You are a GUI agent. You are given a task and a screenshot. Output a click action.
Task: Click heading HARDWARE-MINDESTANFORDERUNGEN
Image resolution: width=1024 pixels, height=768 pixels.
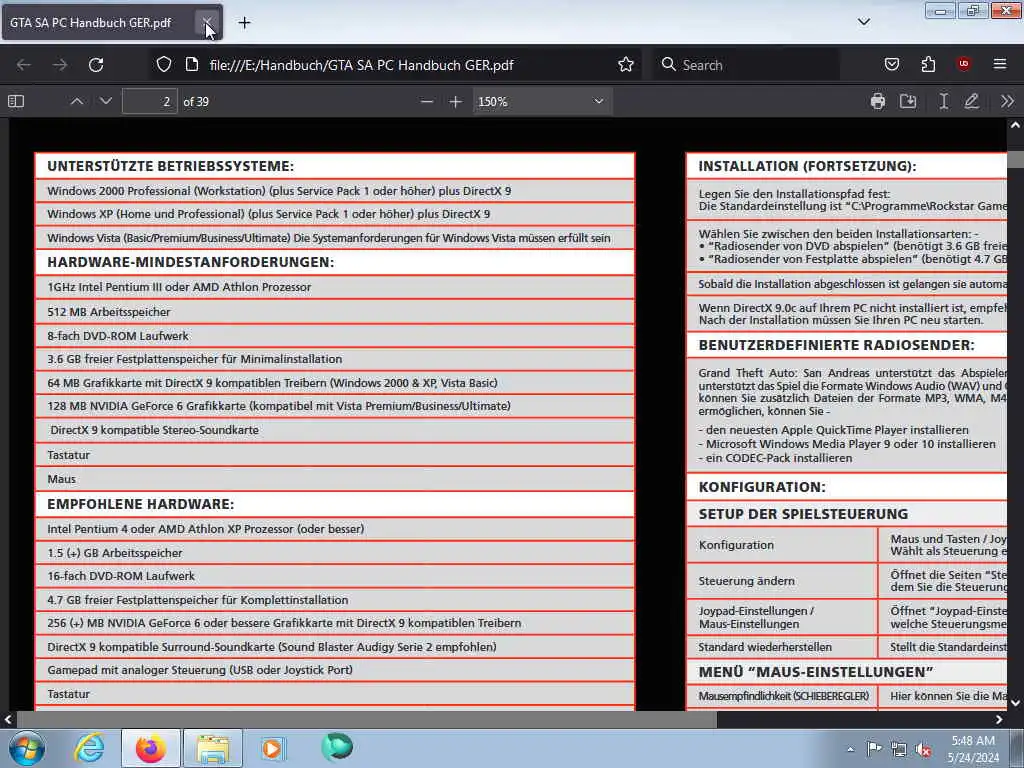(190, 262)
